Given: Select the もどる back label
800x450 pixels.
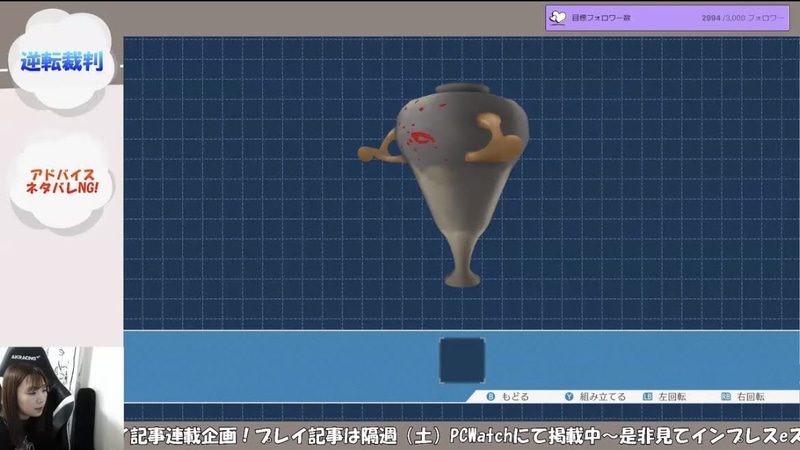Looking at the screenshot, I should click(x=515, y=396).
